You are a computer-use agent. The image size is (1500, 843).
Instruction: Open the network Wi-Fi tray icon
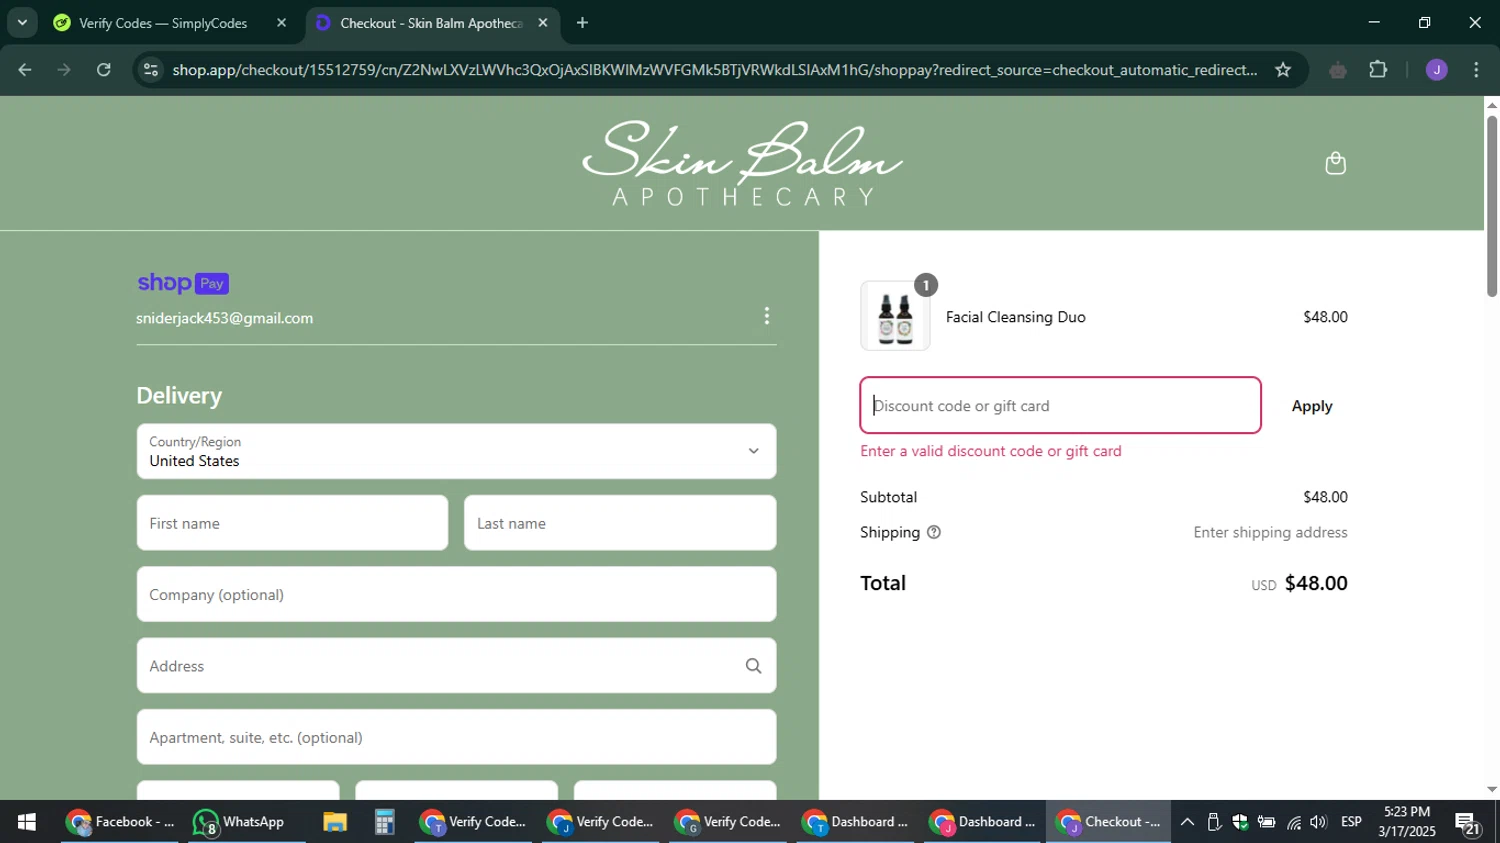click(1294, 822)
